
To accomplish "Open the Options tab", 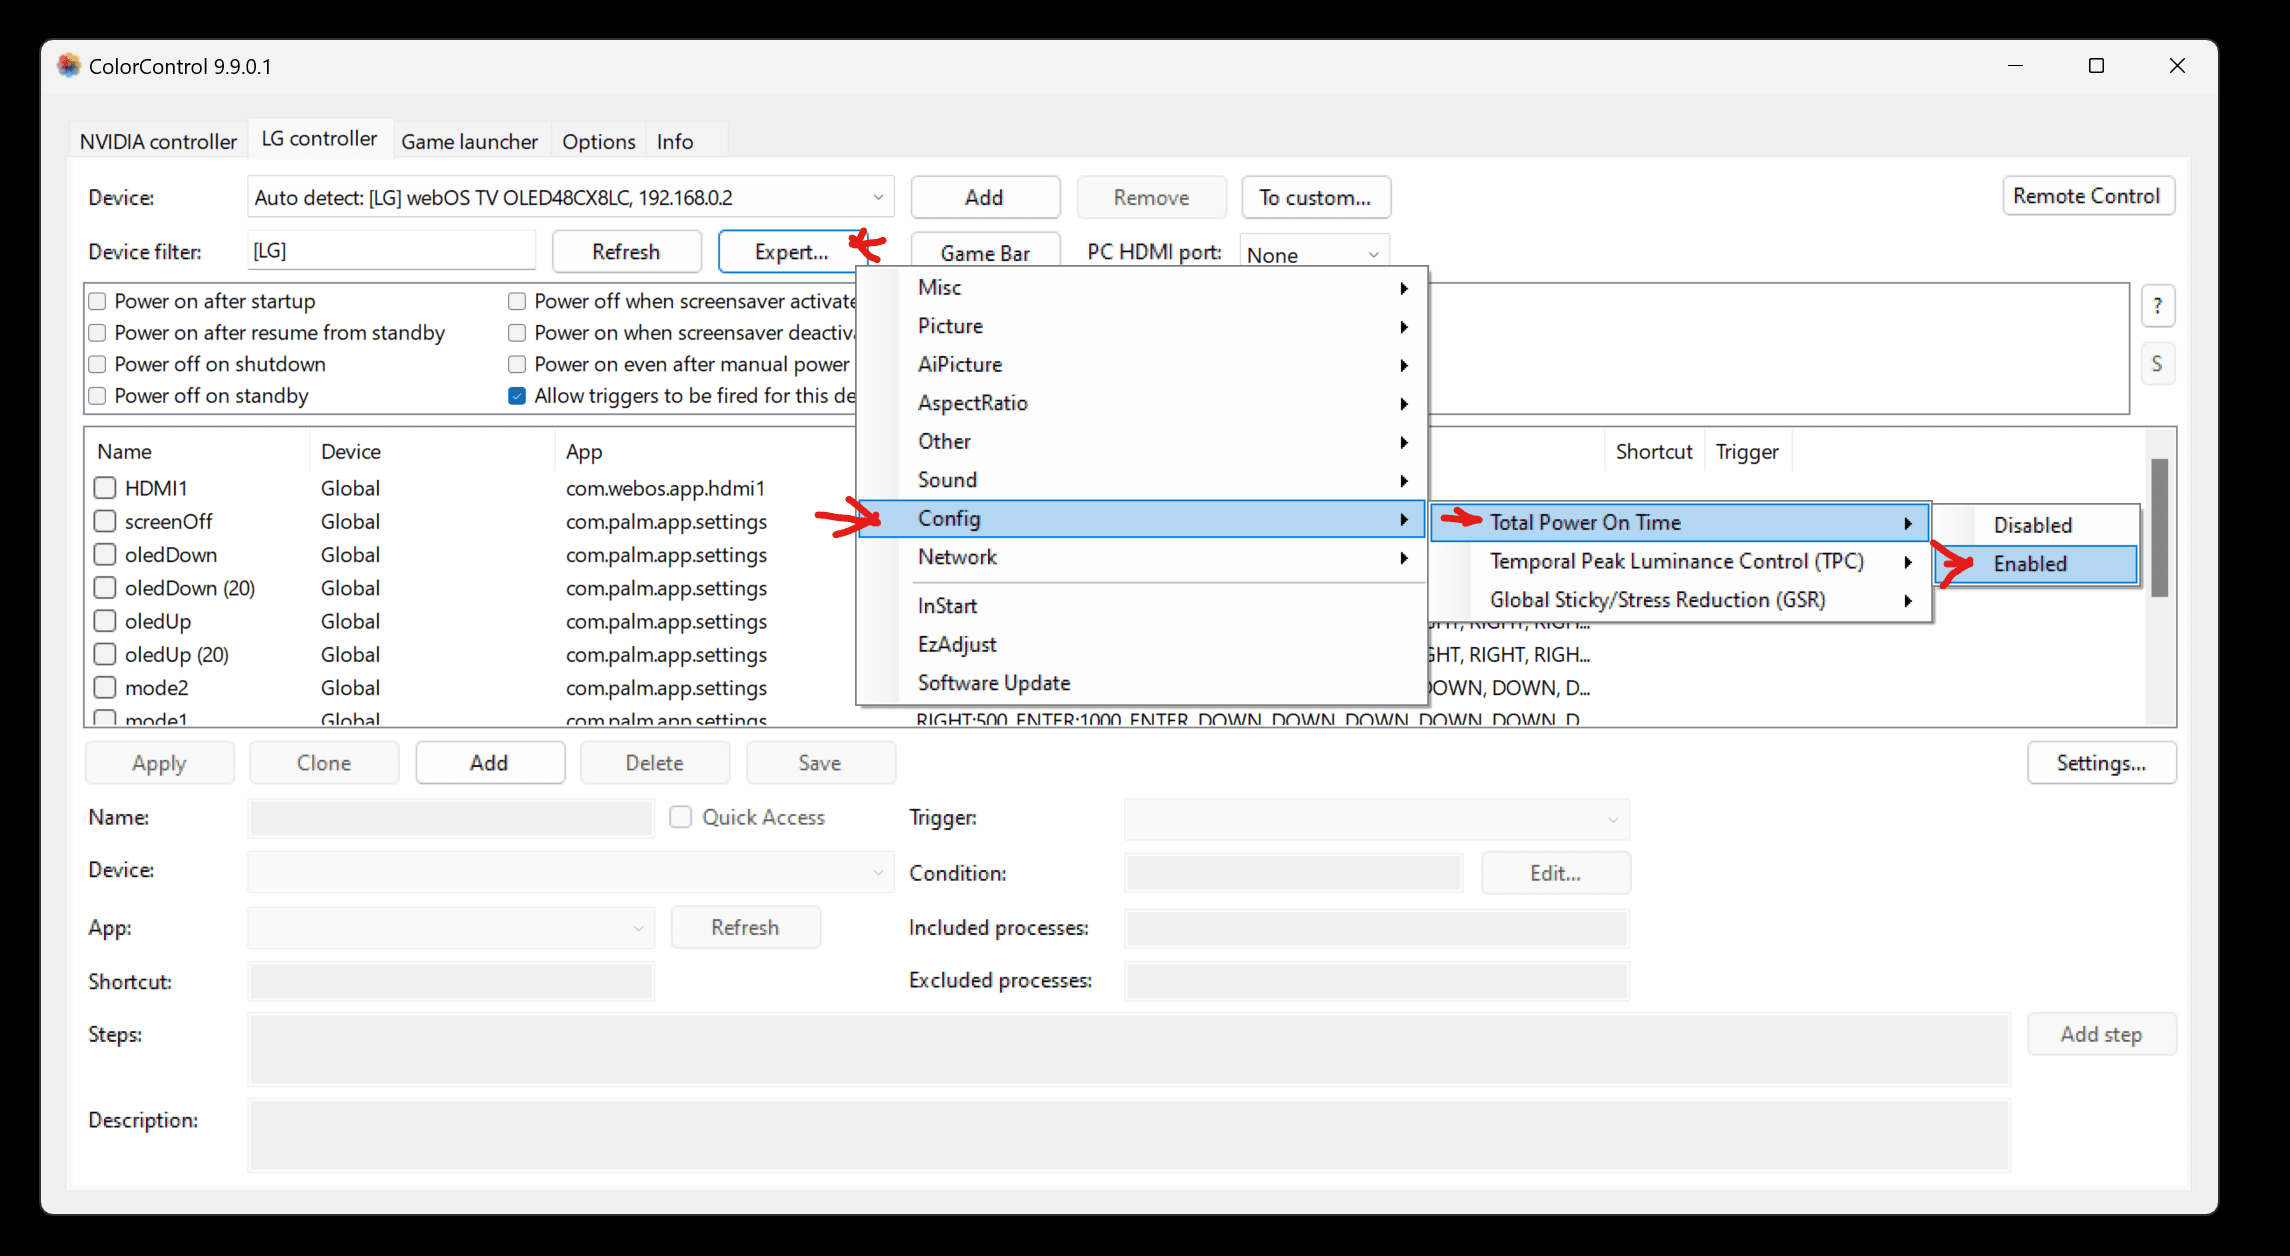I will coord(598,141).
